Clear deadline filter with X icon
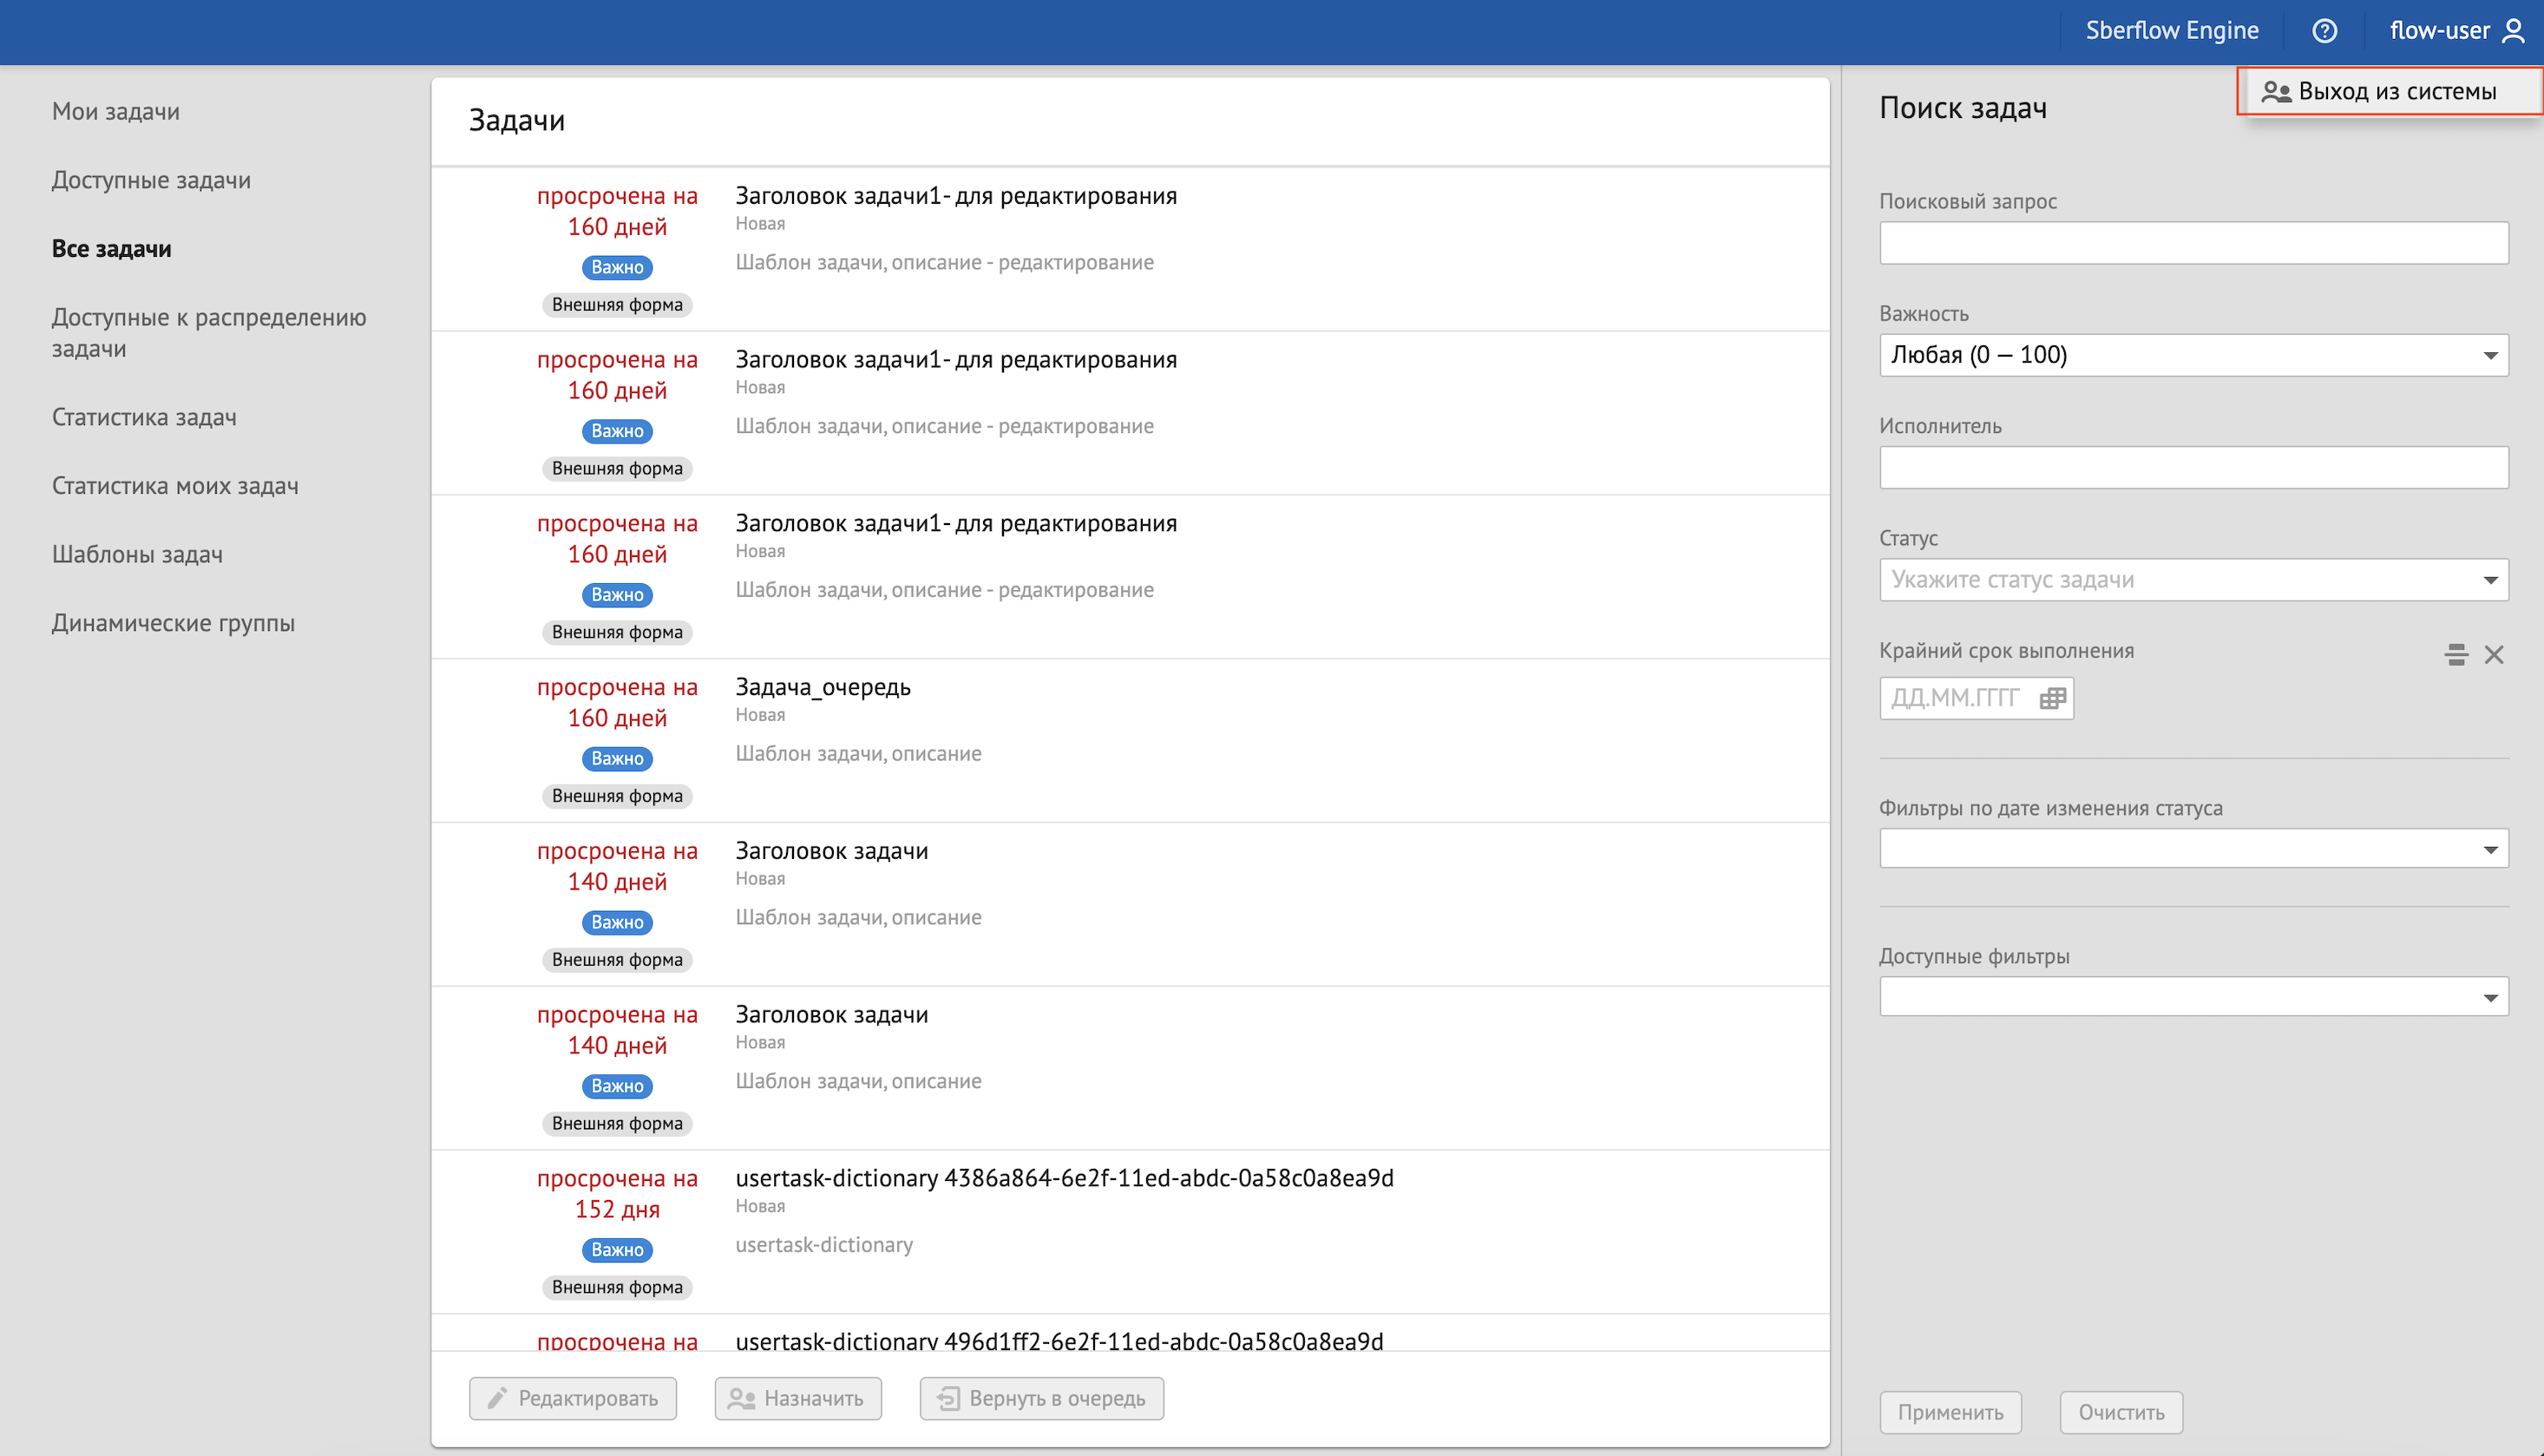Image resolution: width=2544 pixels, height=1456 pixels. pos(2494,655)
